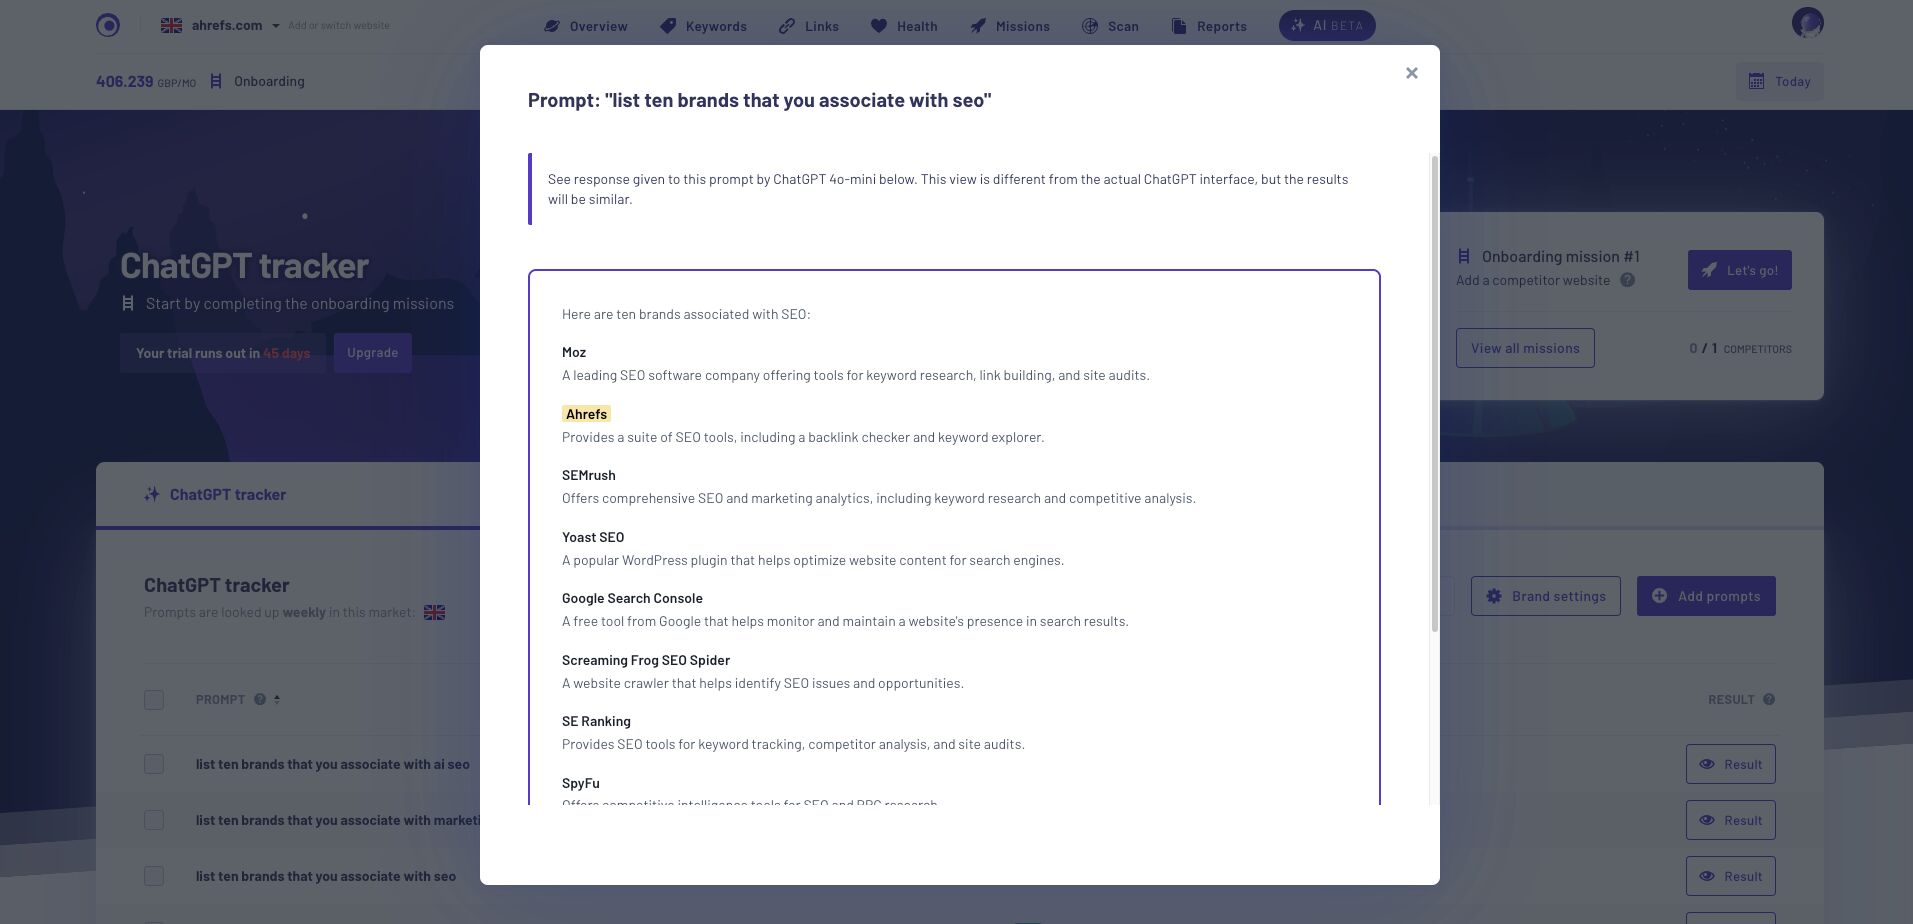Open the Scan section
Screen dimensions: 1913x924
(1110, 26)
